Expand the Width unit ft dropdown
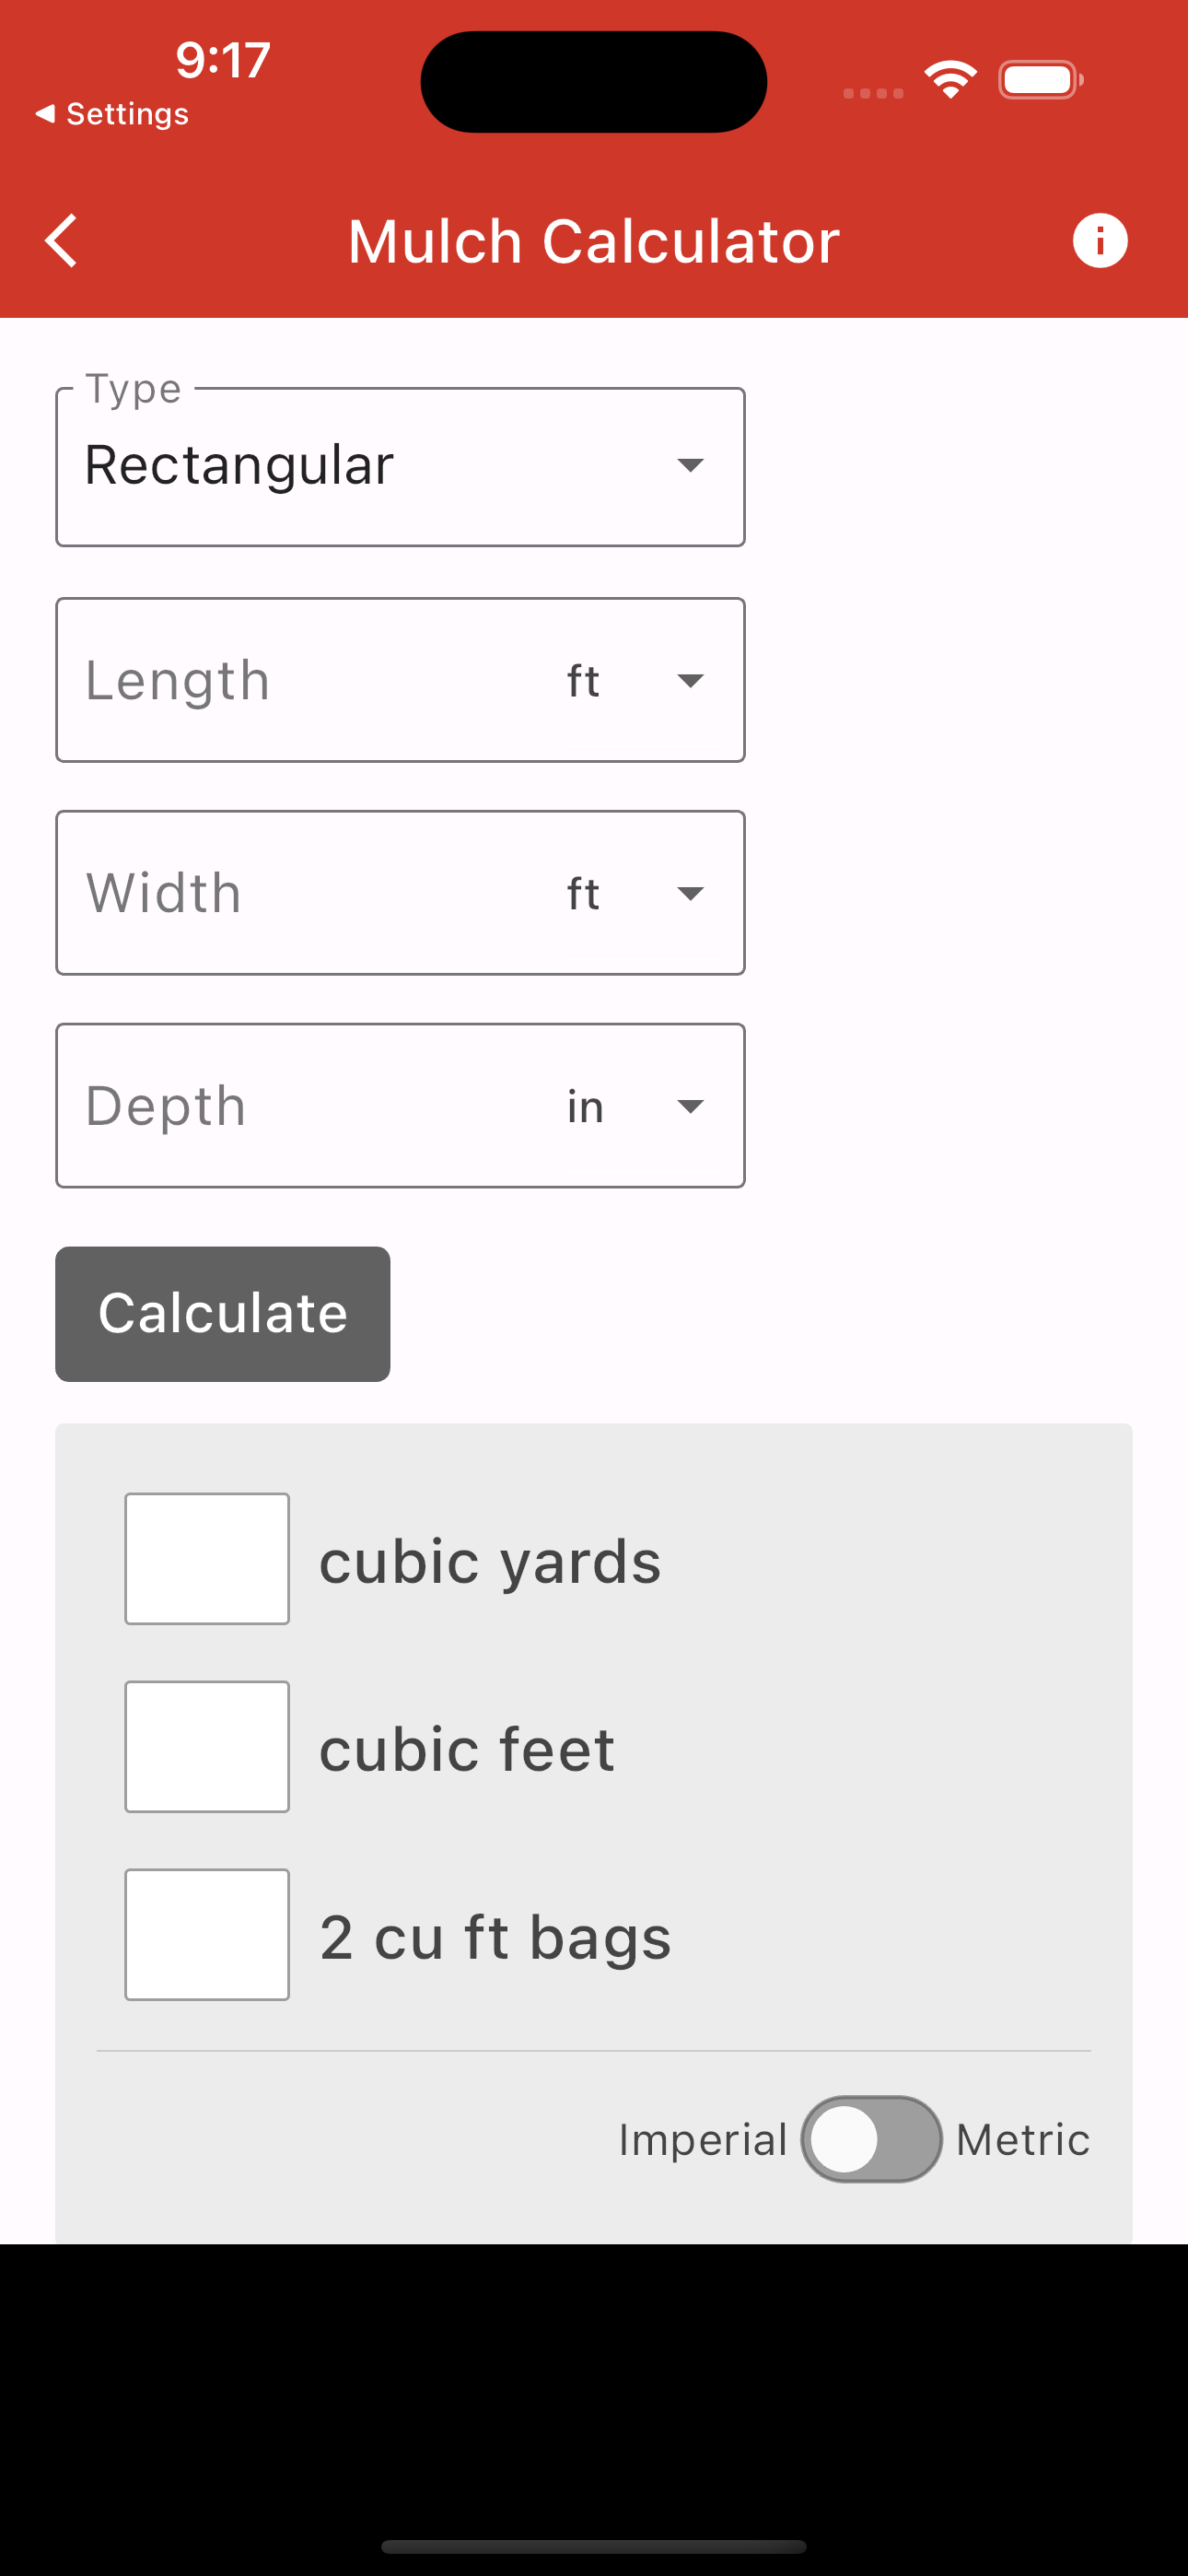This screenshot has height=2576, width=1188. pos(636,894)
